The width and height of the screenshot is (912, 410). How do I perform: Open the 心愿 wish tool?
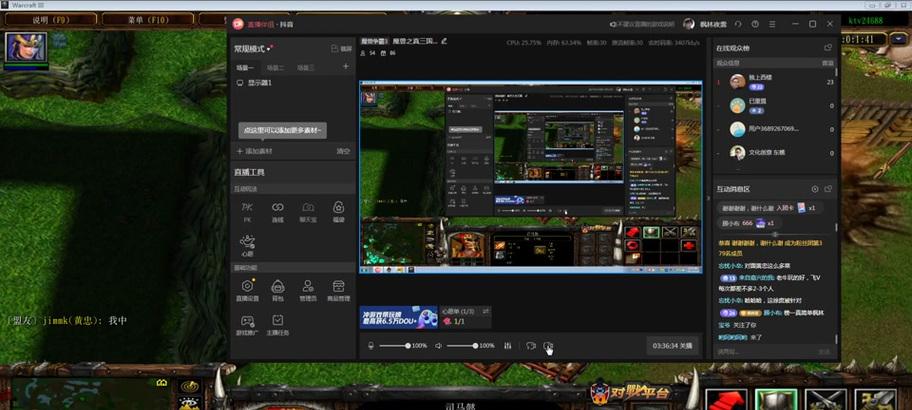tap(247, 245)
